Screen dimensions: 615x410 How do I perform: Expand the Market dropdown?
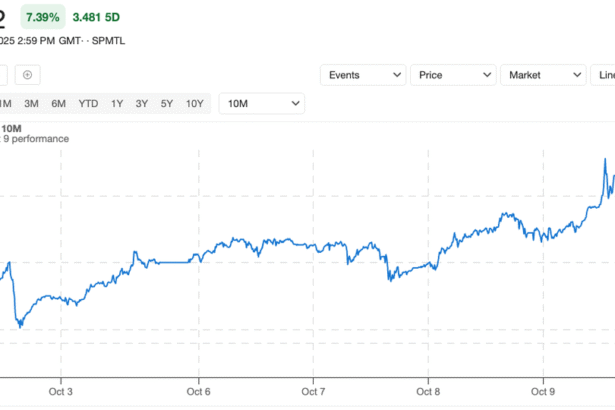[543, 75]
